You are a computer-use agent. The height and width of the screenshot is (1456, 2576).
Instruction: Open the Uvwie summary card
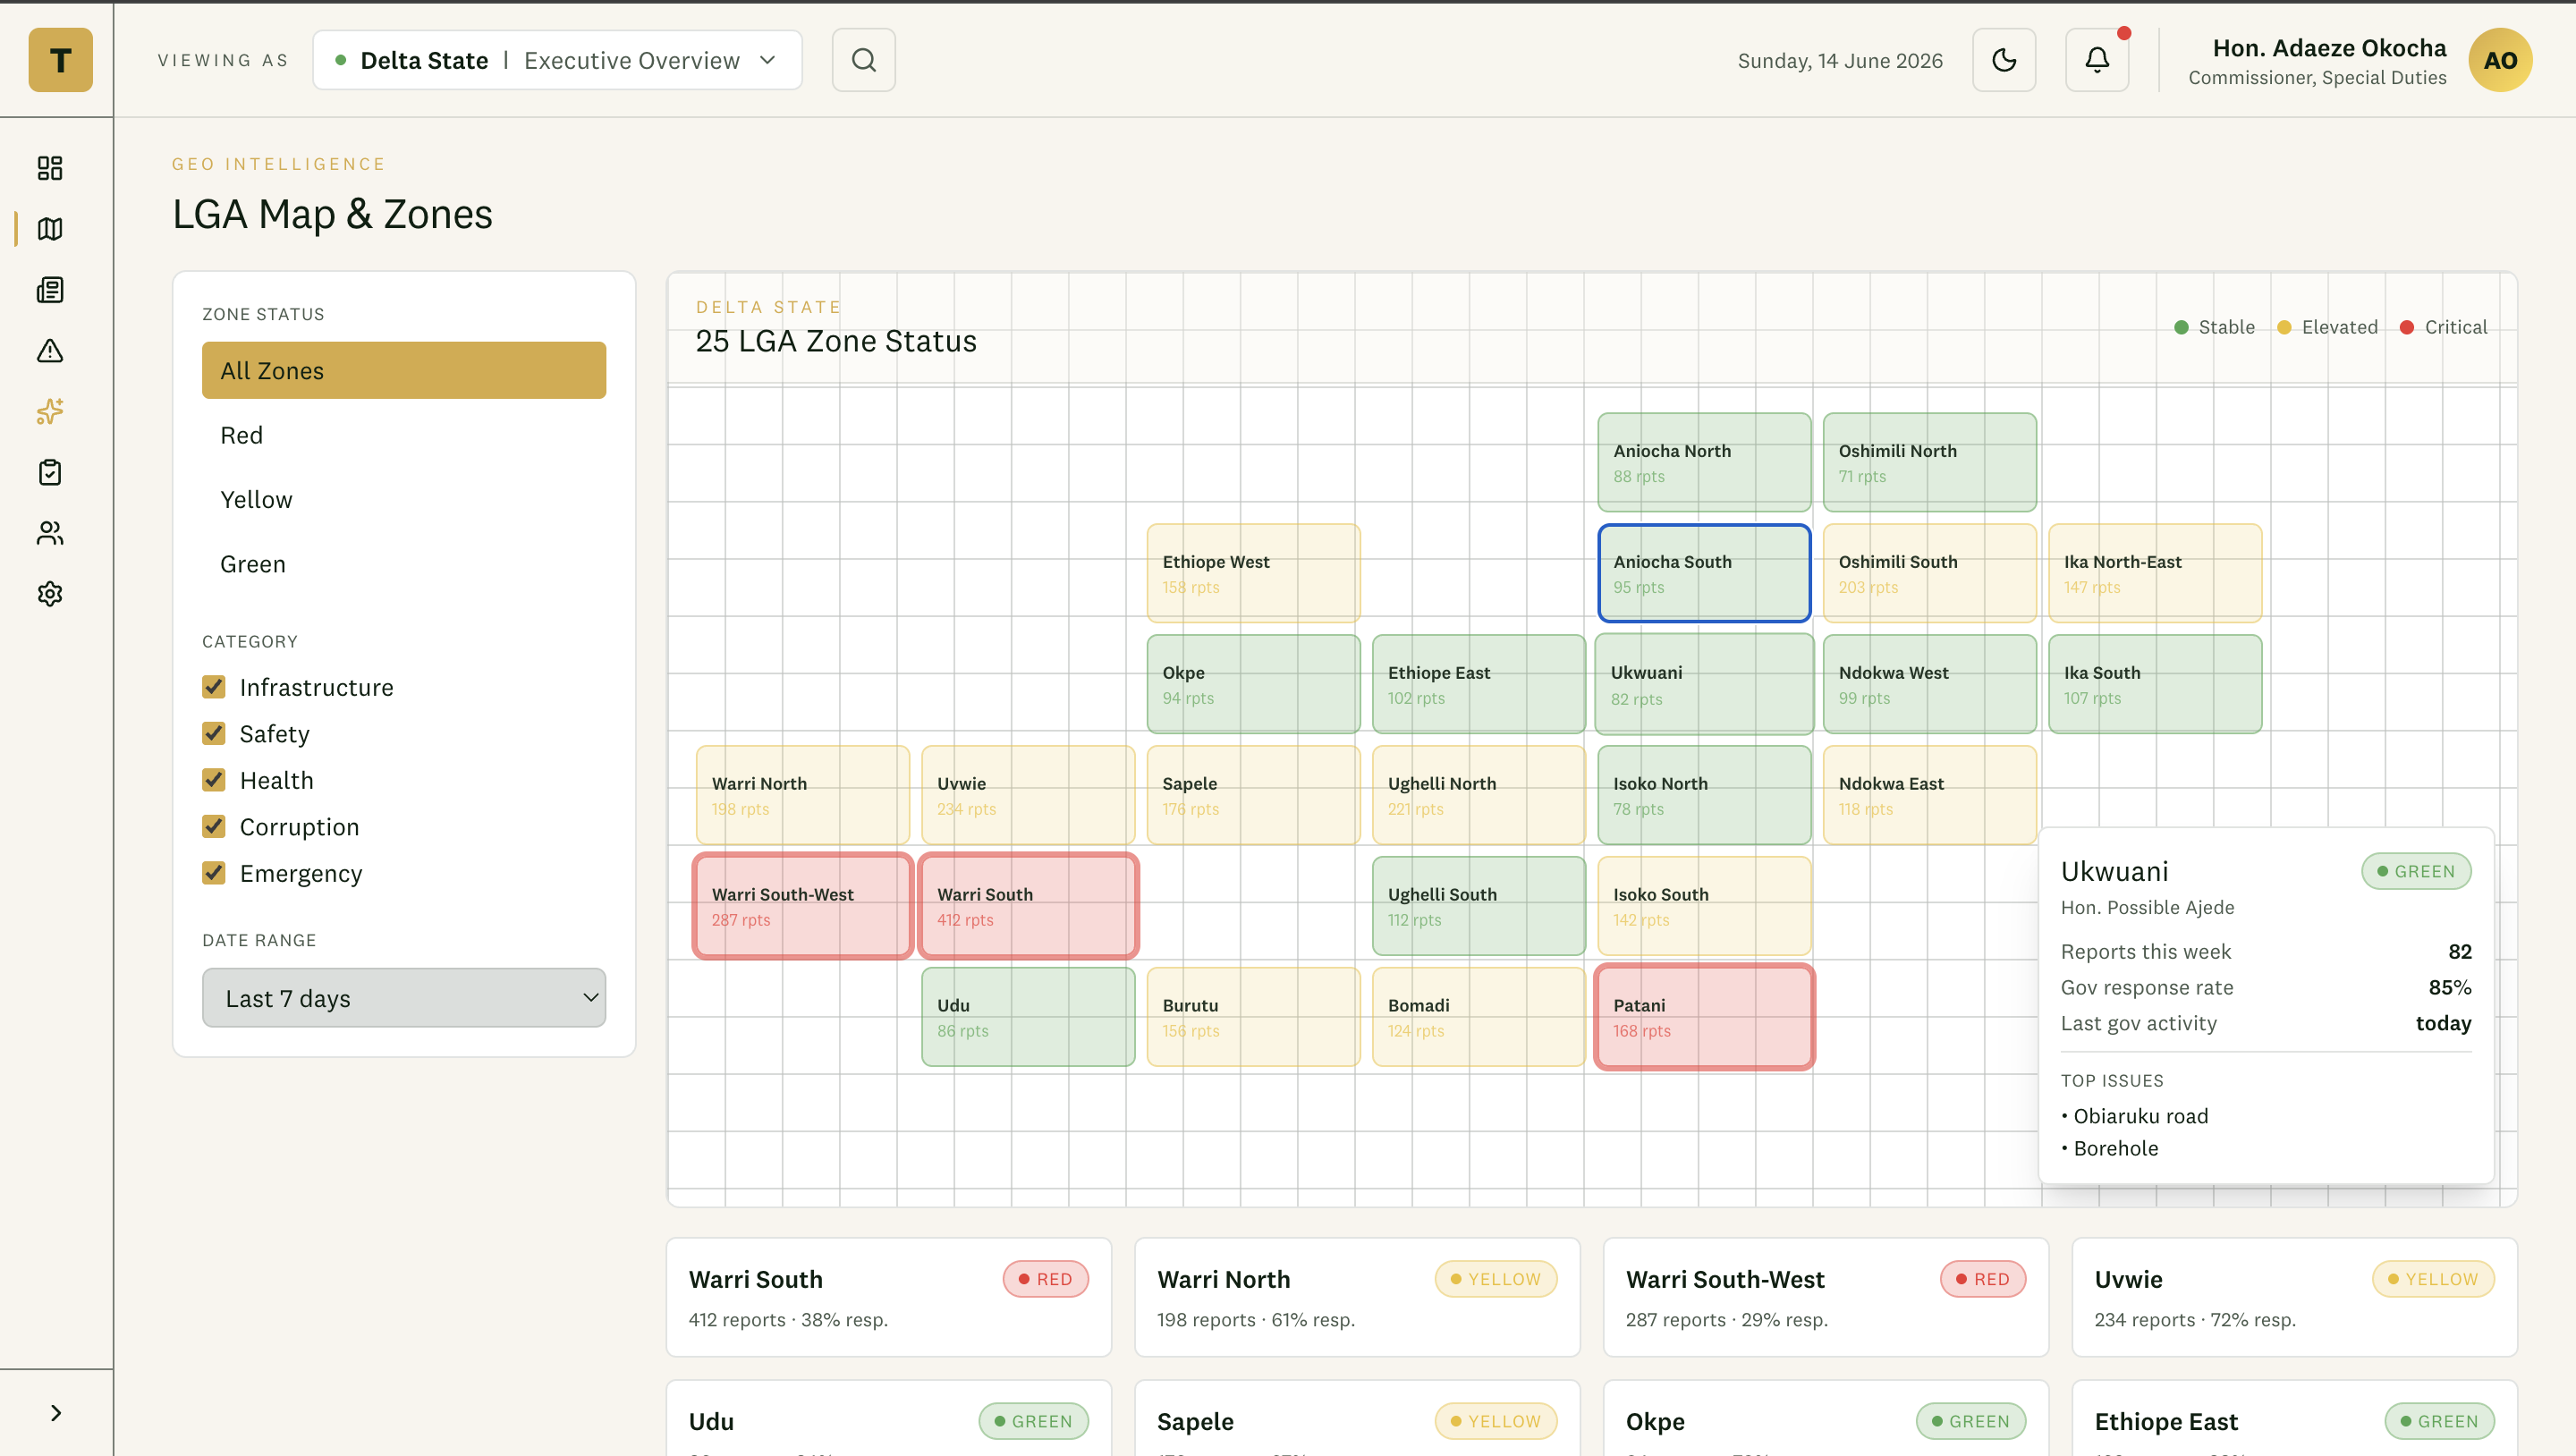click(2294, 1297)
